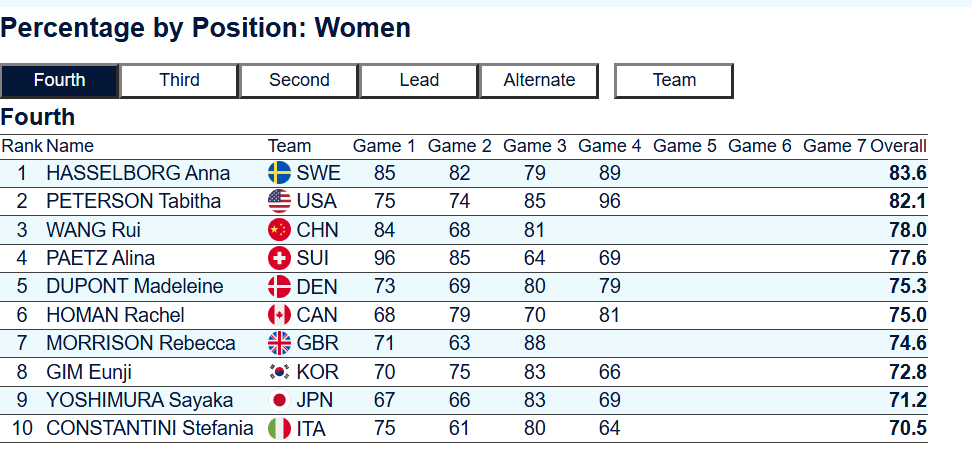Click player name HASSELBORG Anna
The width and height of the screenshot is (972, 450).
coord(138,173)
